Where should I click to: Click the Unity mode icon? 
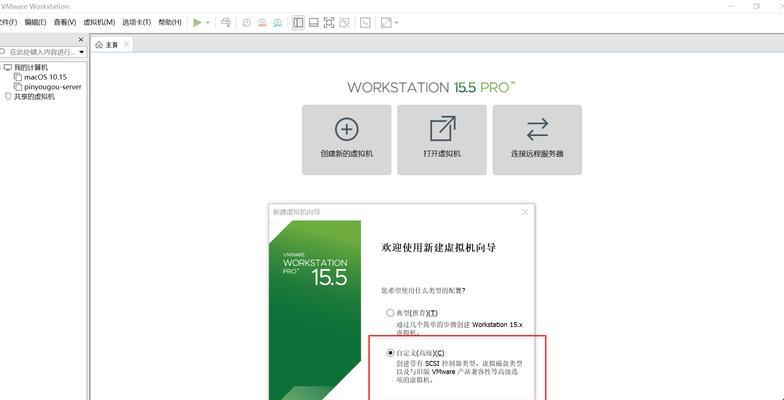tap(344, 22)
